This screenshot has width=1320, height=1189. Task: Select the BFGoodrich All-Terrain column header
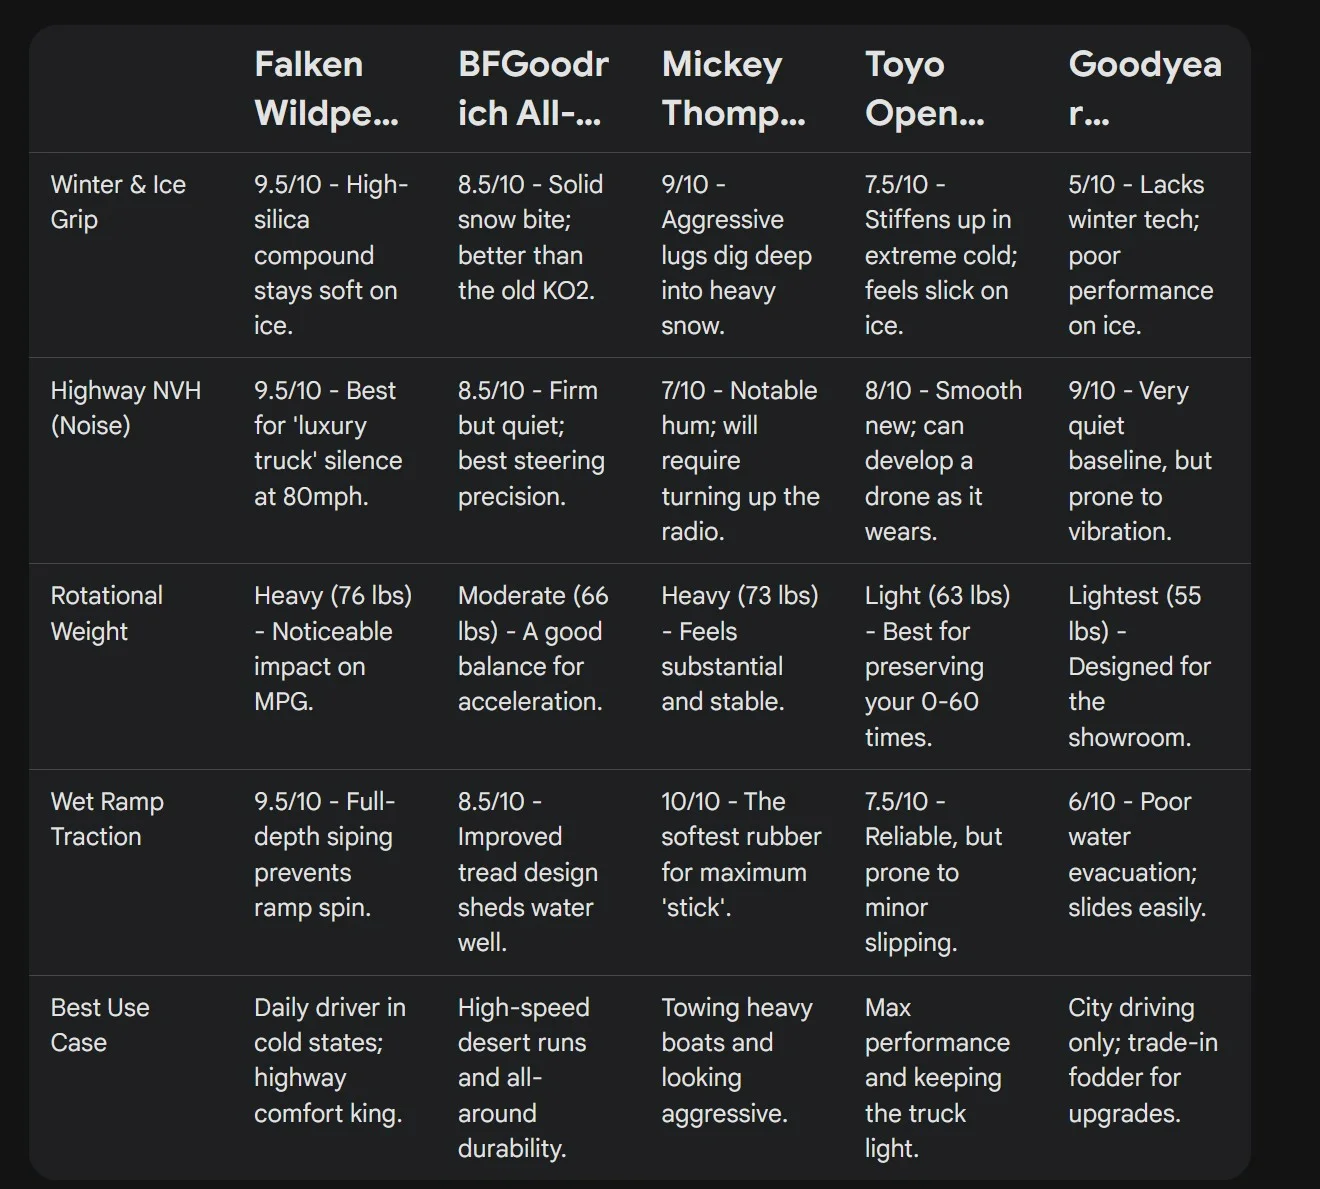533,88
